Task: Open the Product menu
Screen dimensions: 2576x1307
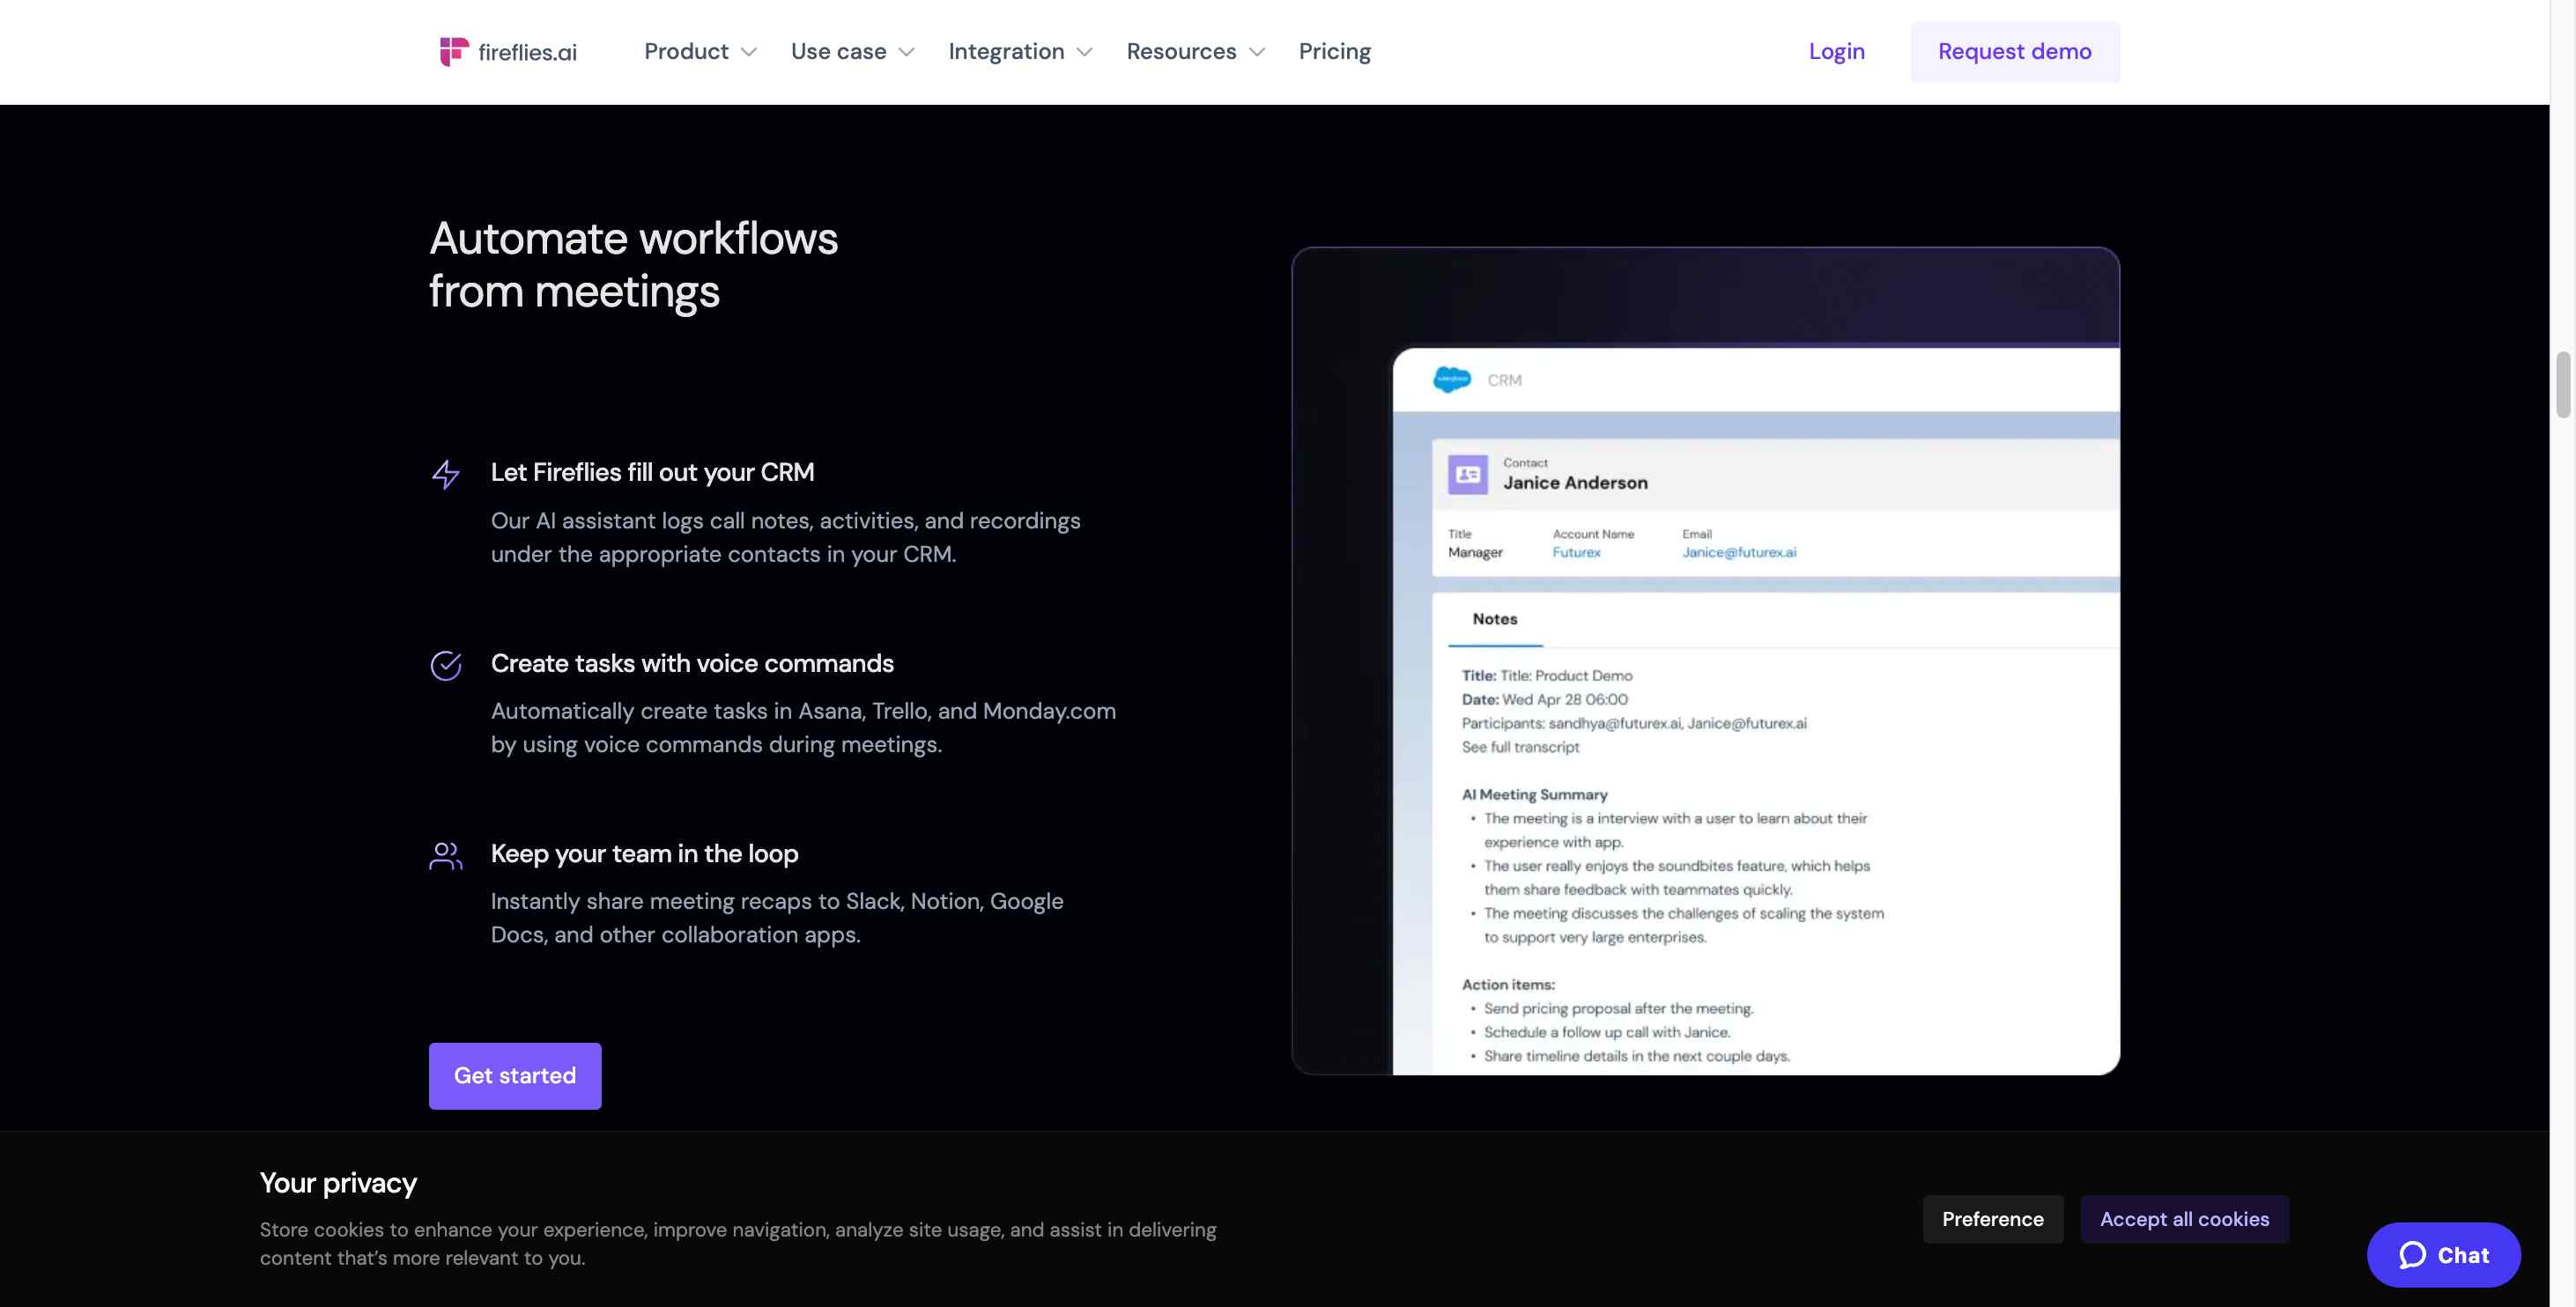Action: (700, 51)
